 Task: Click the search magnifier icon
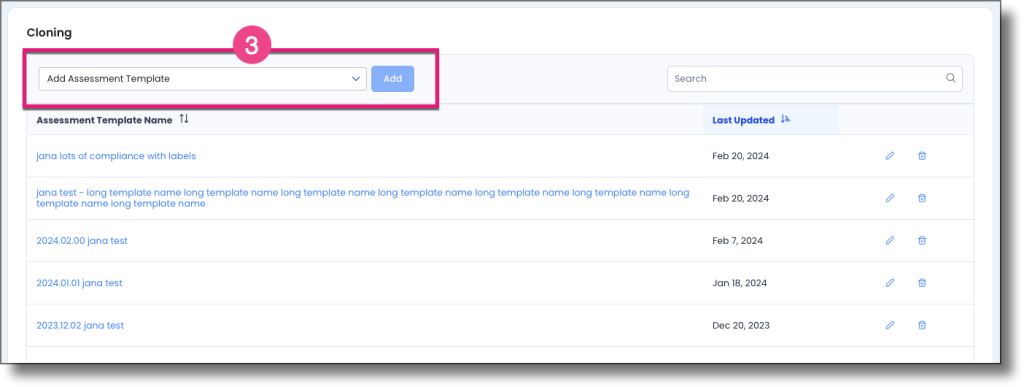coord(951,78)
